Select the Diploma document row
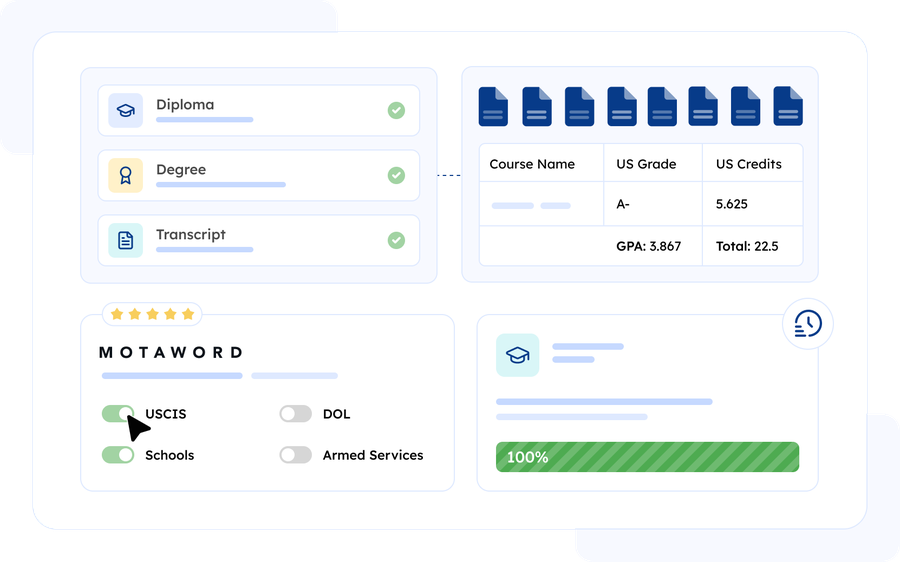The image size is (900, 562). [x=259, y=110]
